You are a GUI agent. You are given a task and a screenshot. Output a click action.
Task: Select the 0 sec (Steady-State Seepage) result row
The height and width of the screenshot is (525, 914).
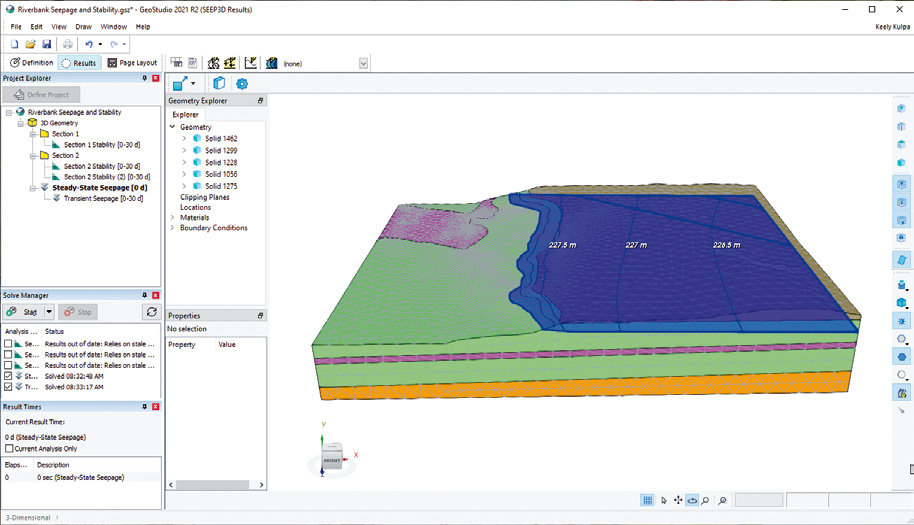point(81,477)
